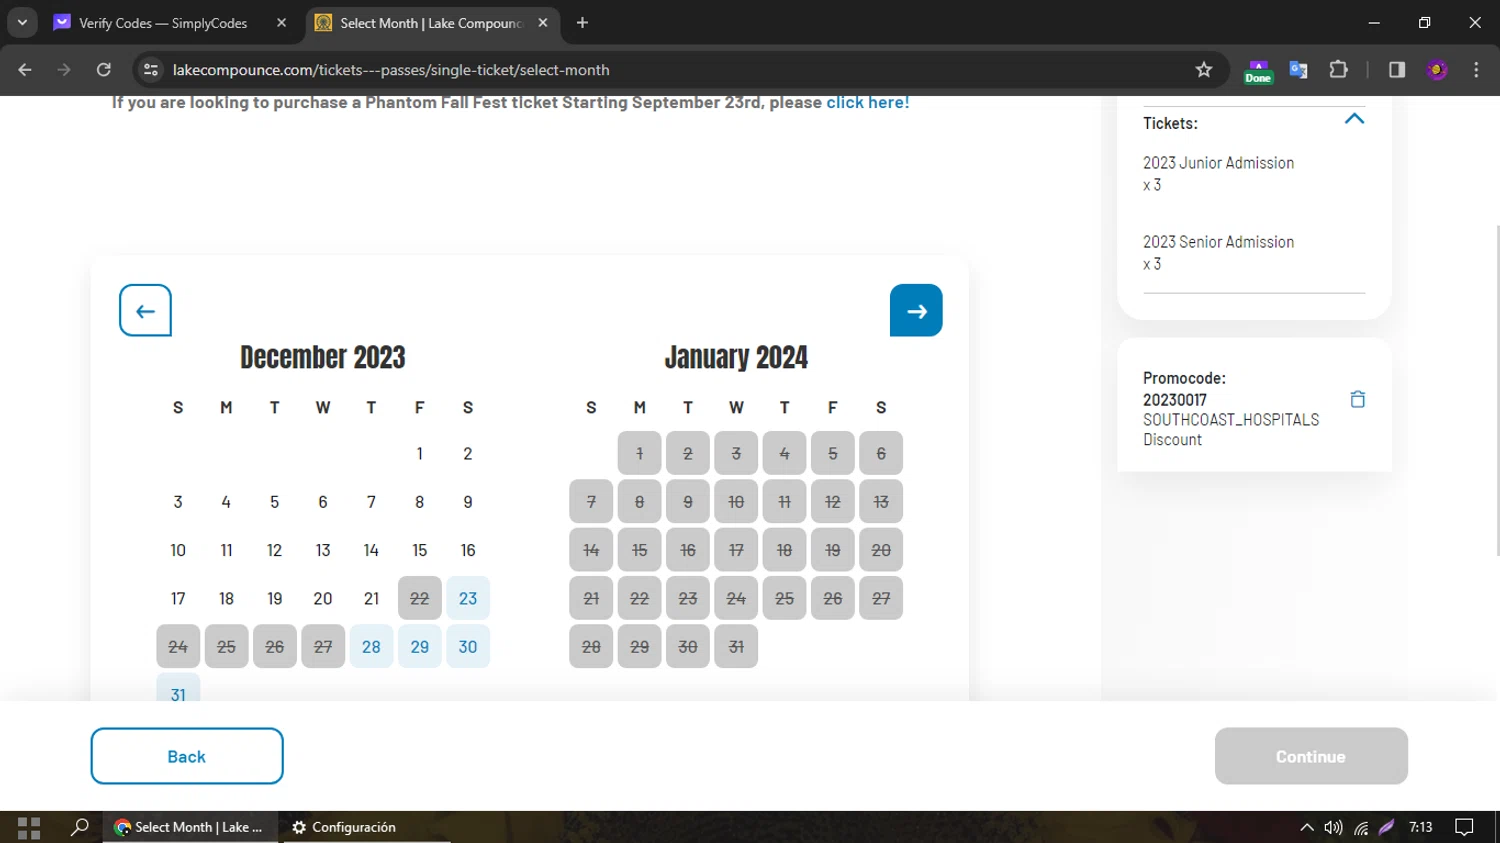Navigate back in browser history
The image size is (1500, 843).
click(25, 70)
